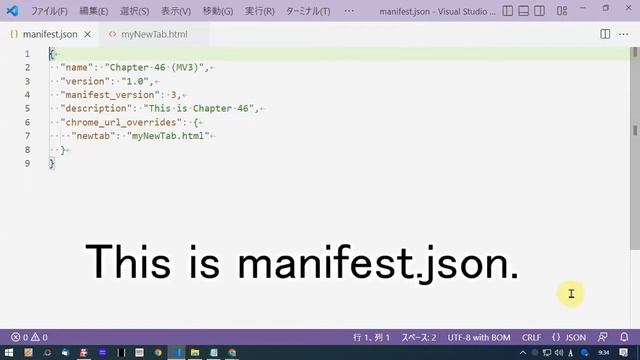
Task: Click the "version" key on line 3
Action: coord(85,81)
